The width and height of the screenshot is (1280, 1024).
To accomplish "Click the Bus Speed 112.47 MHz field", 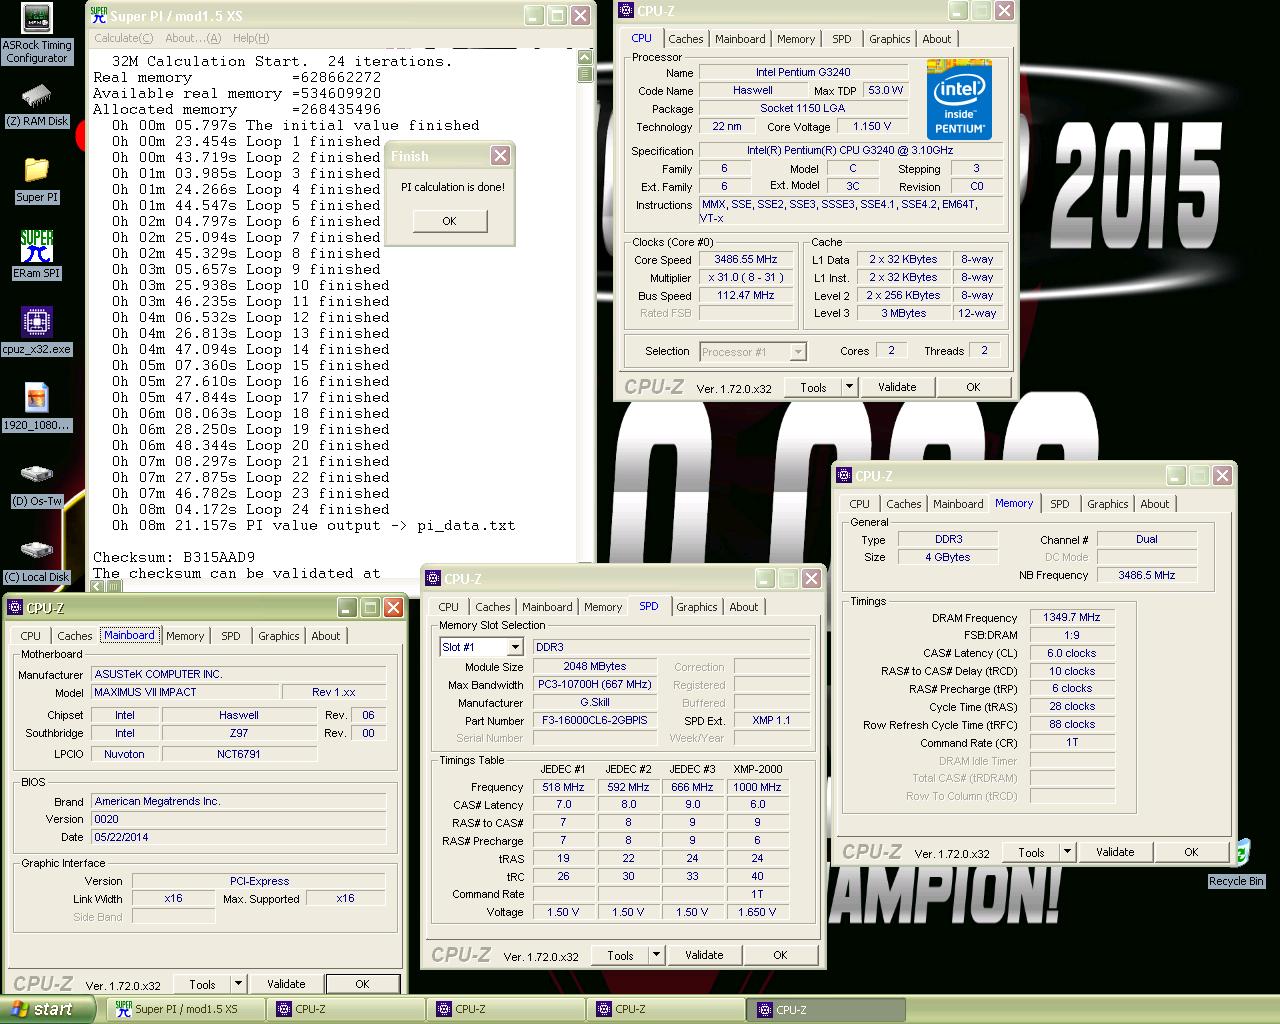I will click(746, 295).
